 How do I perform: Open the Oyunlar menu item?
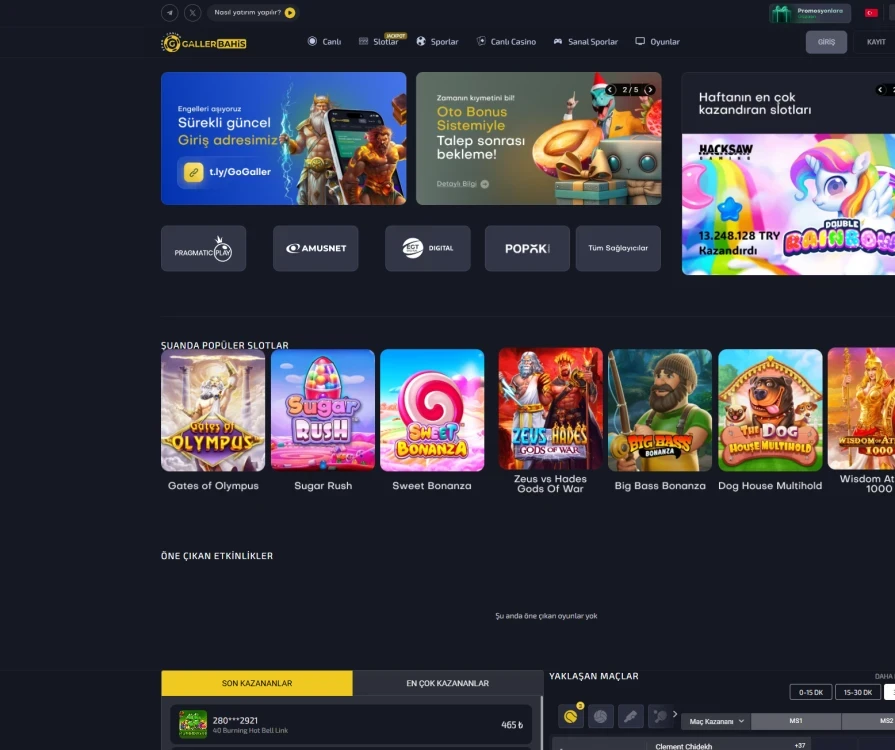tap(658, 42)
